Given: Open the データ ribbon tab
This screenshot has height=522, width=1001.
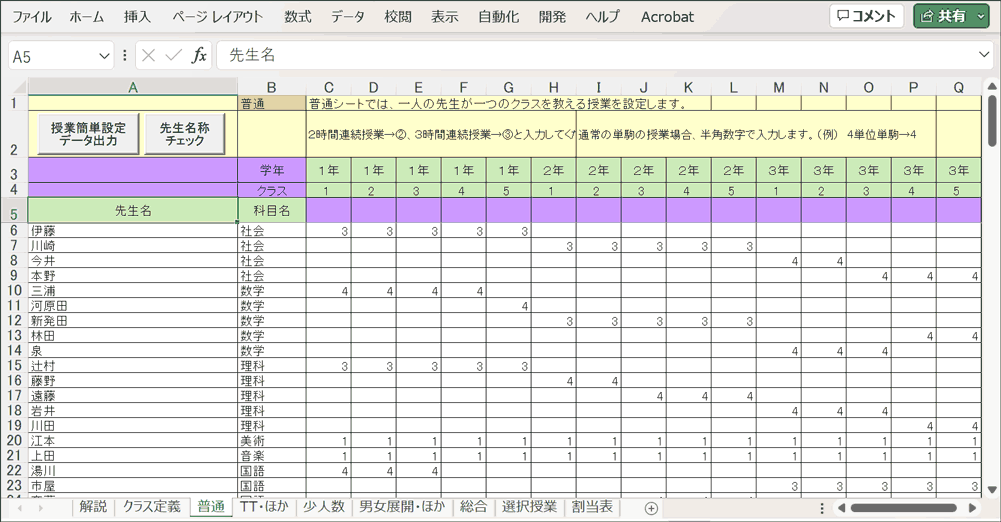Looking at the screenshot, I should click(x=347, y=17).
